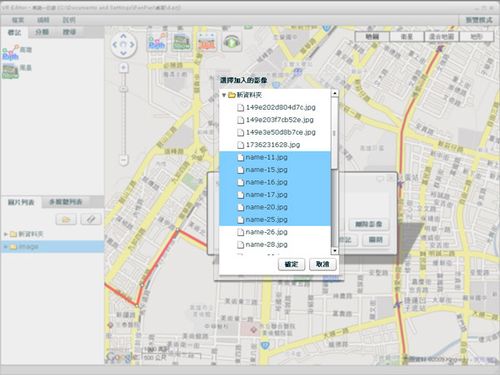Click the map zoom slider handle
Screen dimensions: 500x375
point(124,89)
